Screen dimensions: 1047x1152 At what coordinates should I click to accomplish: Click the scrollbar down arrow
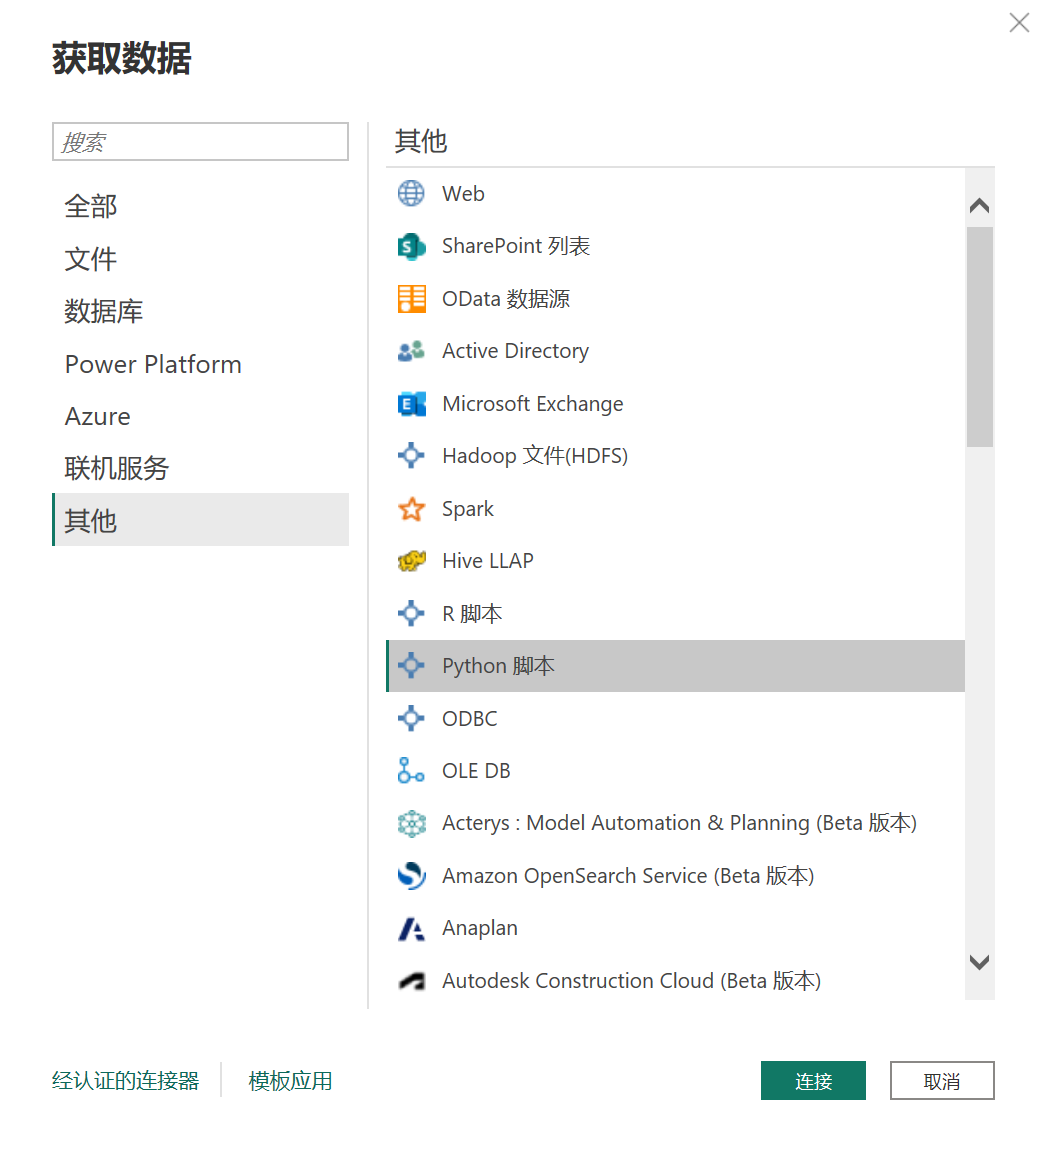click(980, 962)
